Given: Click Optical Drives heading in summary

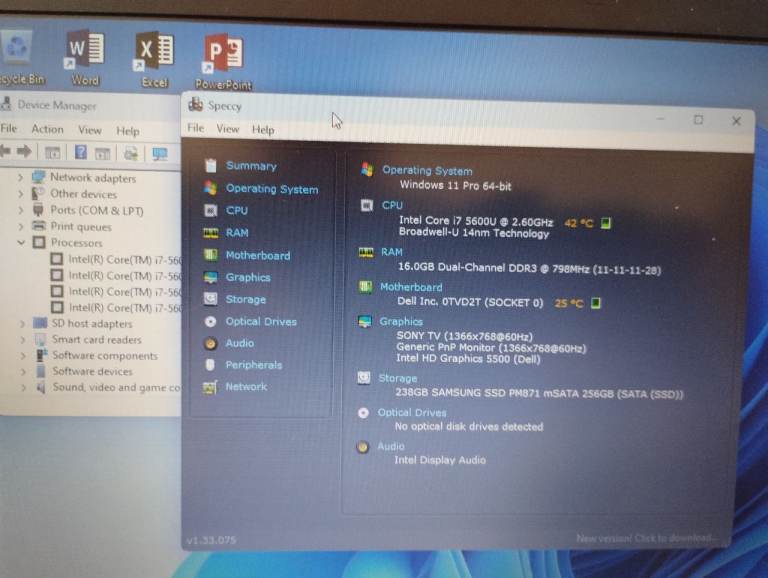Looking at the screenshot, I should click(412, 412).
